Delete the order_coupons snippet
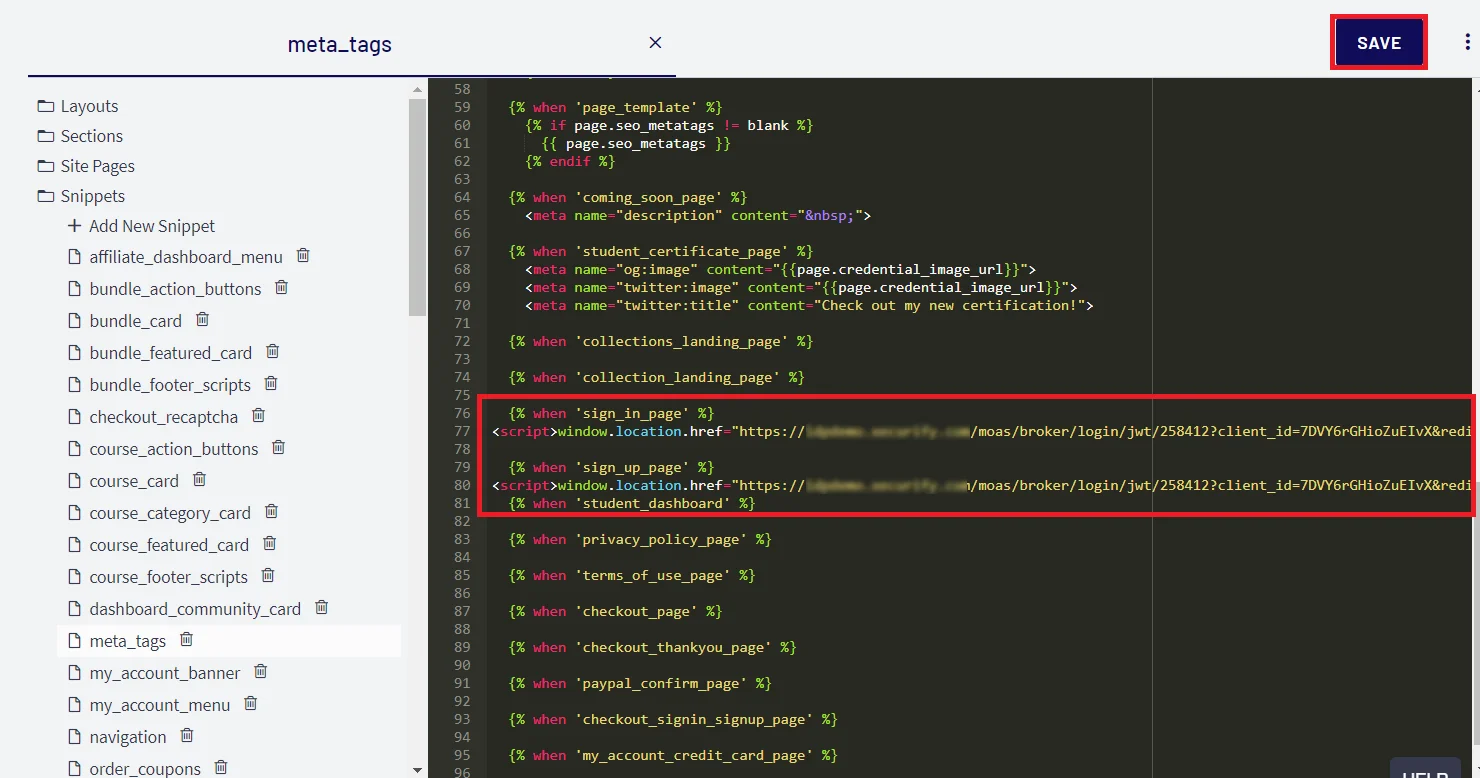Screen dimensions: 1480x778 tap(220, 768)
